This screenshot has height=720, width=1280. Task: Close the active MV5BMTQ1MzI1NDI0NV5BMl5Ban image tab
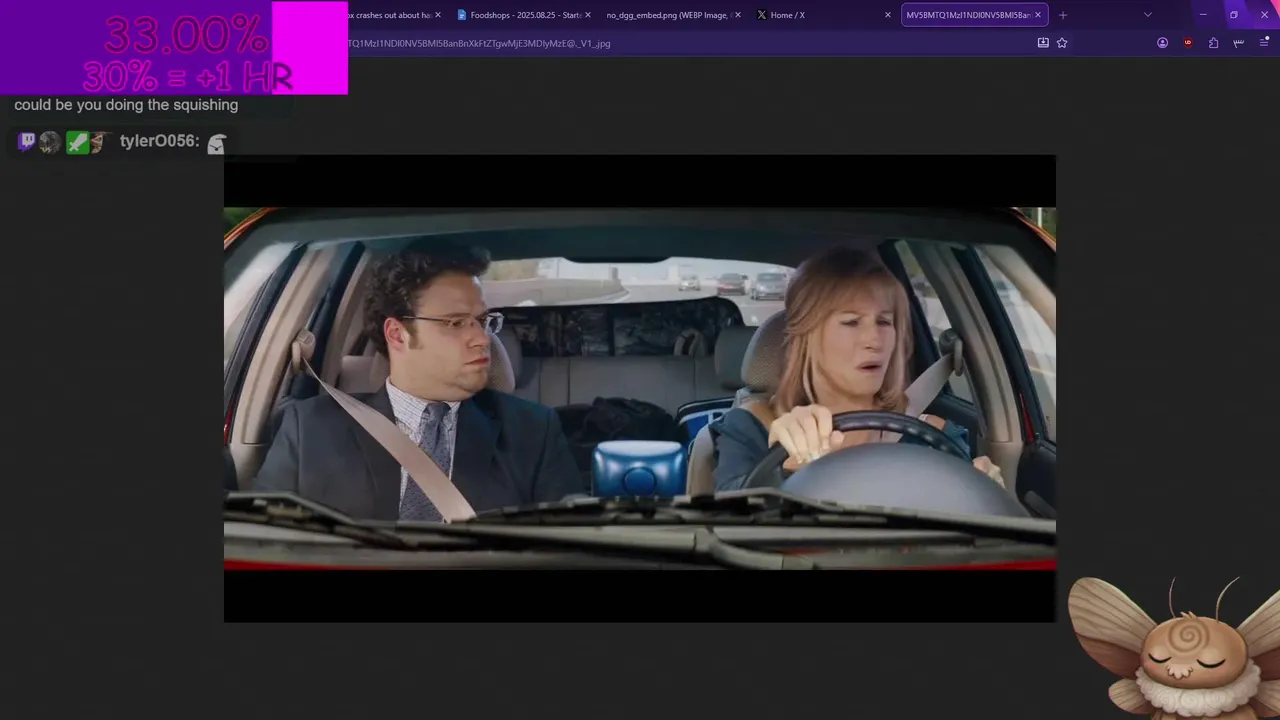(1038, 15)
